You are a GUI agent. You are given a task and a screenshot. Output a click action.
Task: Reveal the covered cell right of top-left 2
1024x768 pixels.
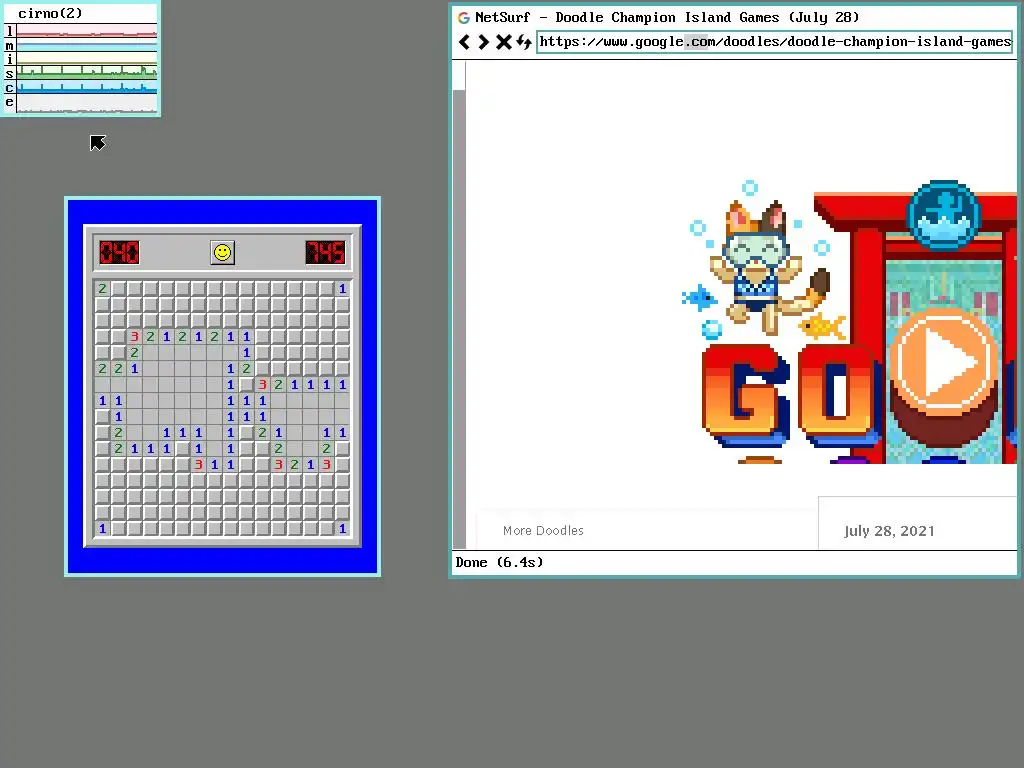point(118,289)
